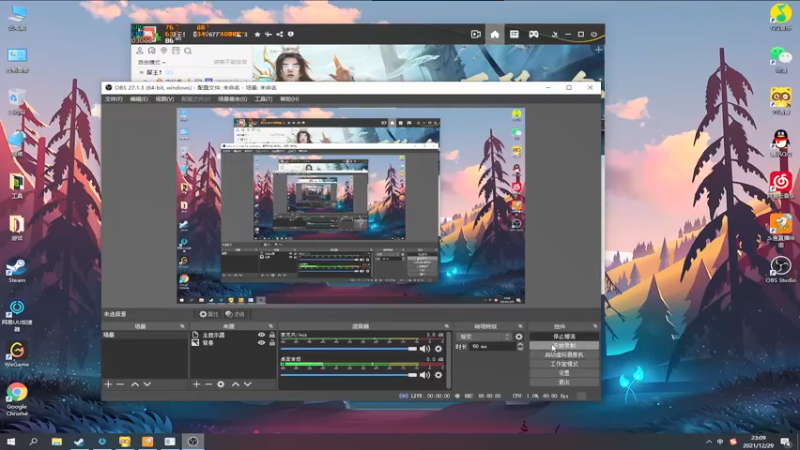800x450 pixels.
Task: Click the star favorite icon in background app
Action: click(257, 34)
